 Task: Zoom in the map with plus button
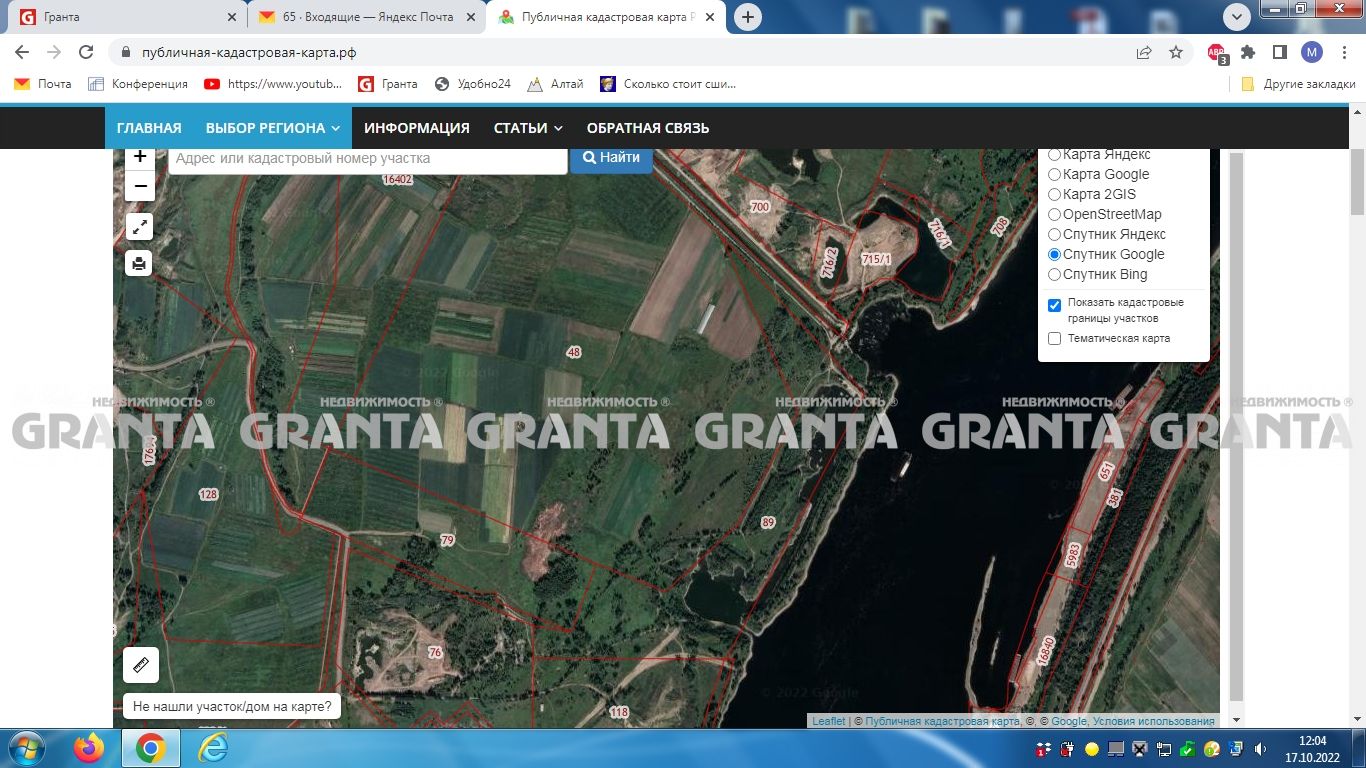tap(140, 157)
